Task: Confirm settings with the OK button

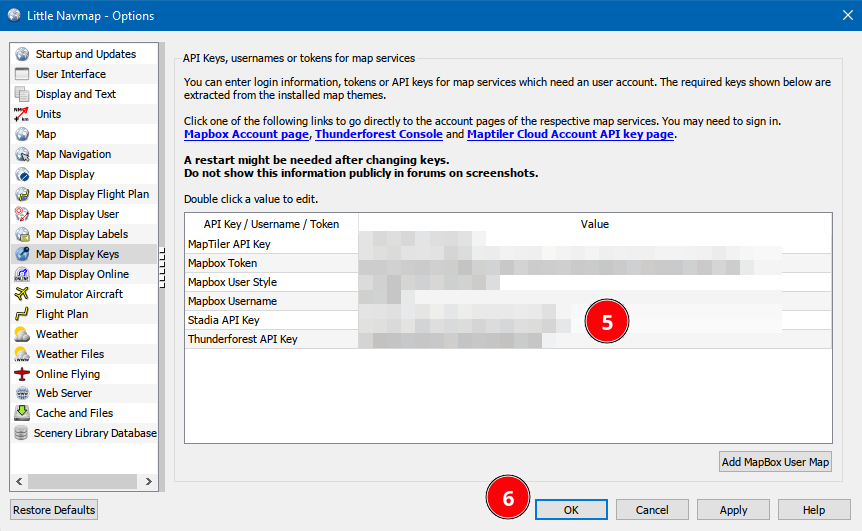Action: [x=571, y=510]
